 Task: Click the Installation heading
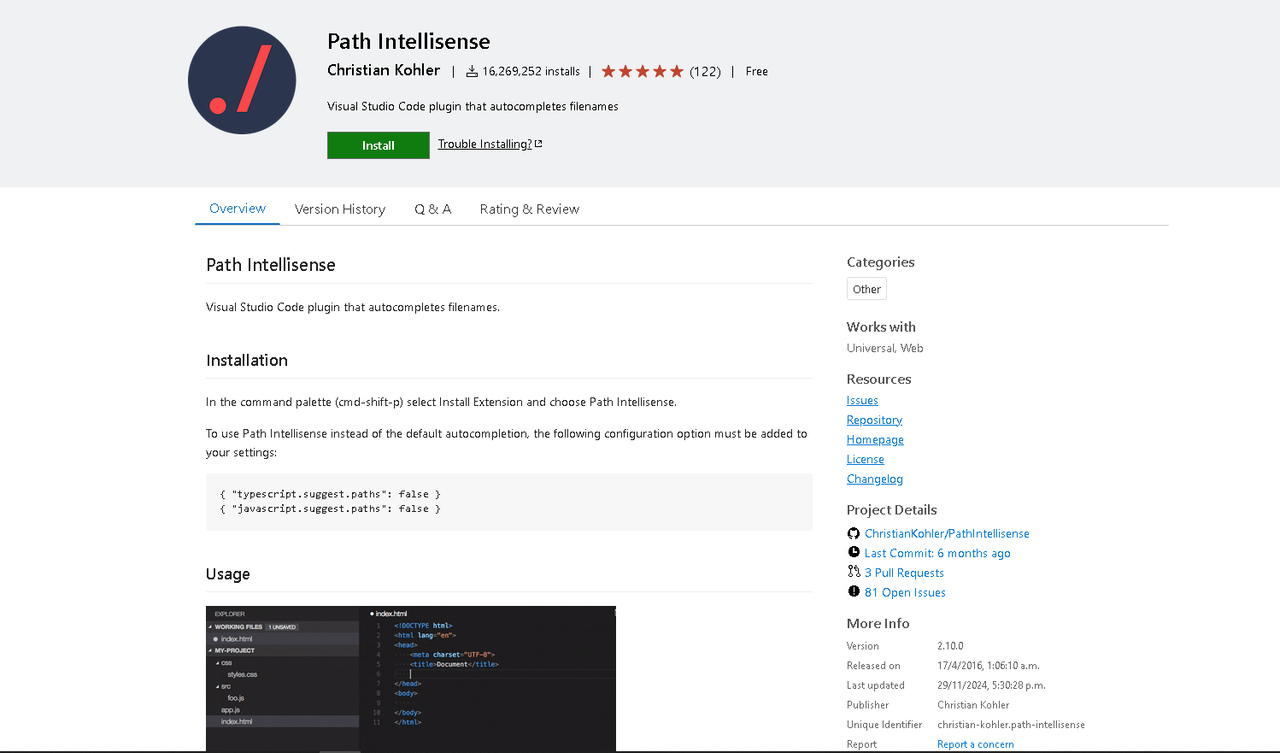247,360
